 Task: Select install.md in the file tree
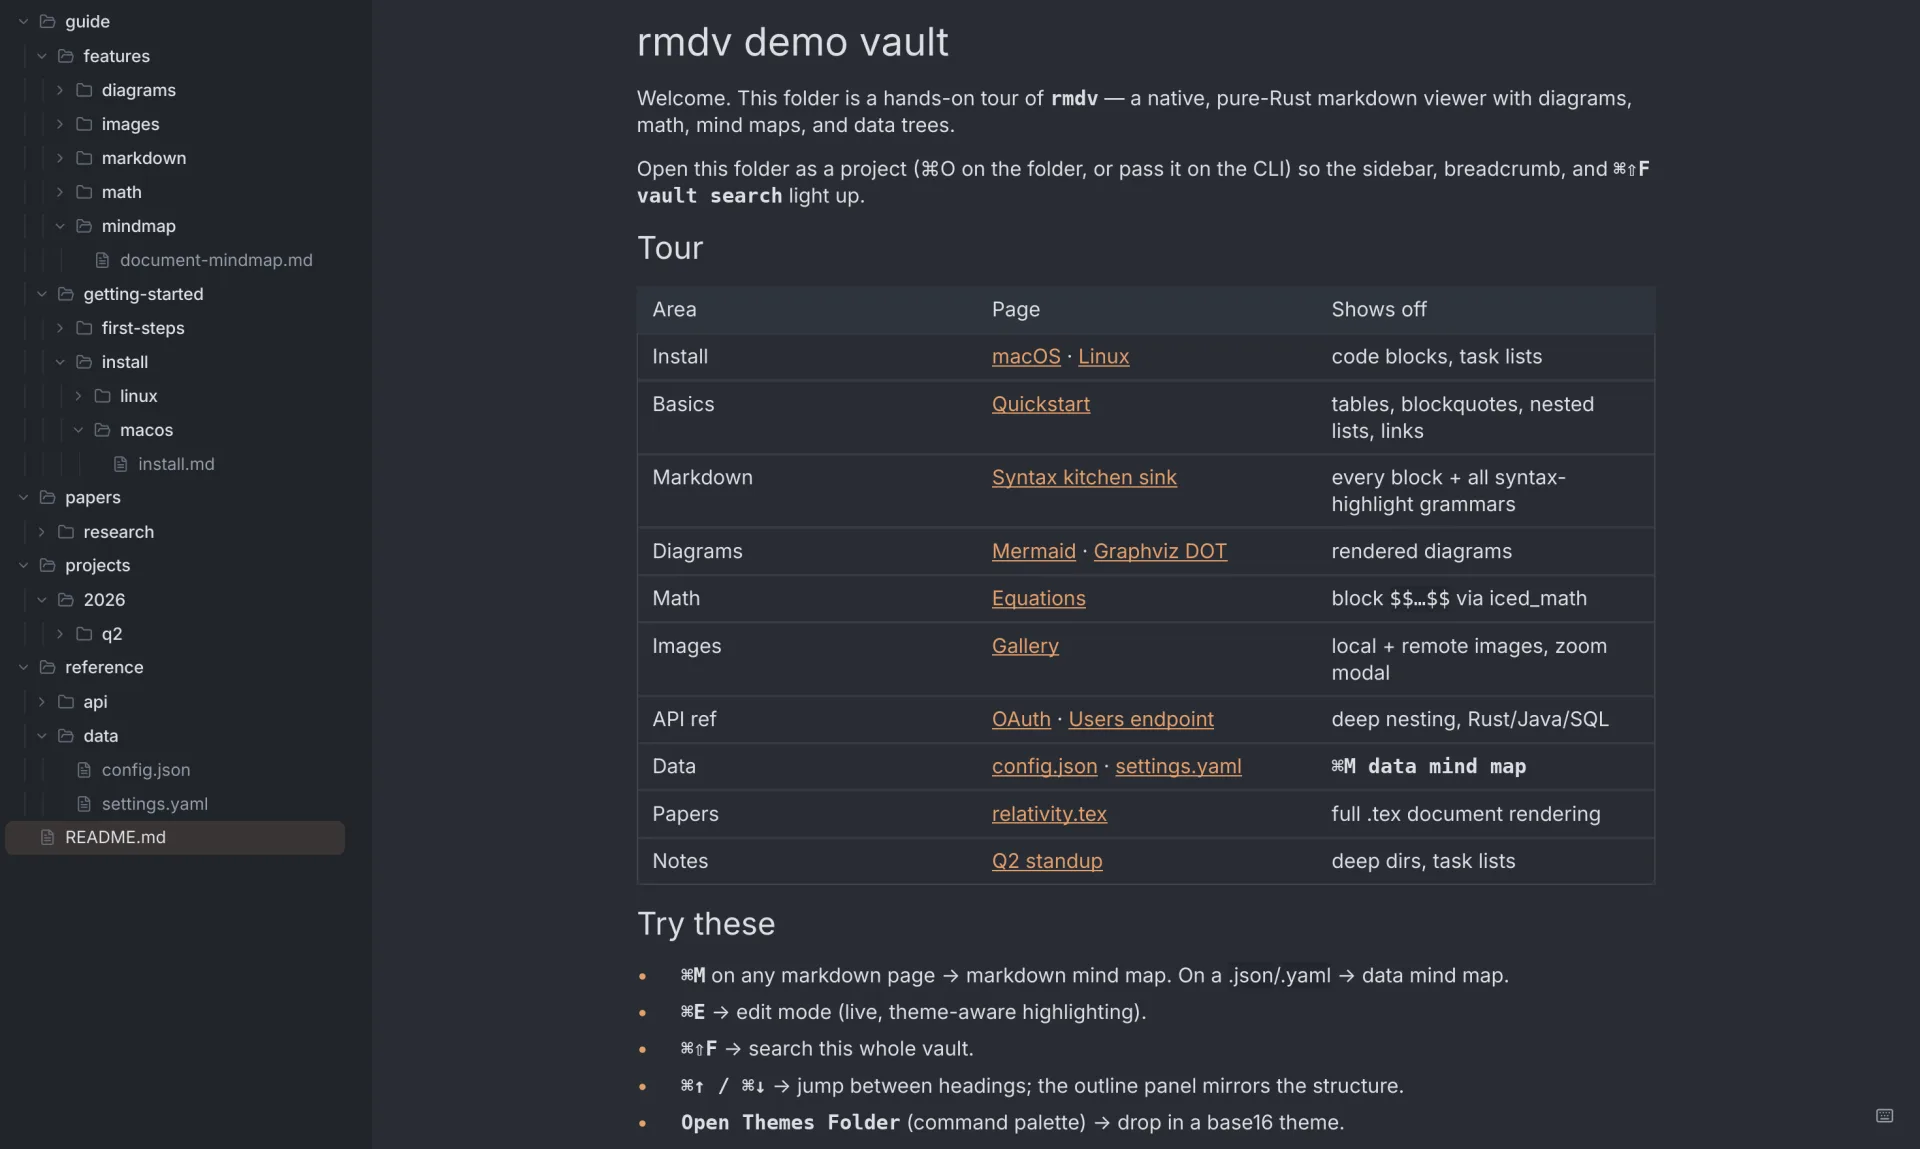(175, 464)
